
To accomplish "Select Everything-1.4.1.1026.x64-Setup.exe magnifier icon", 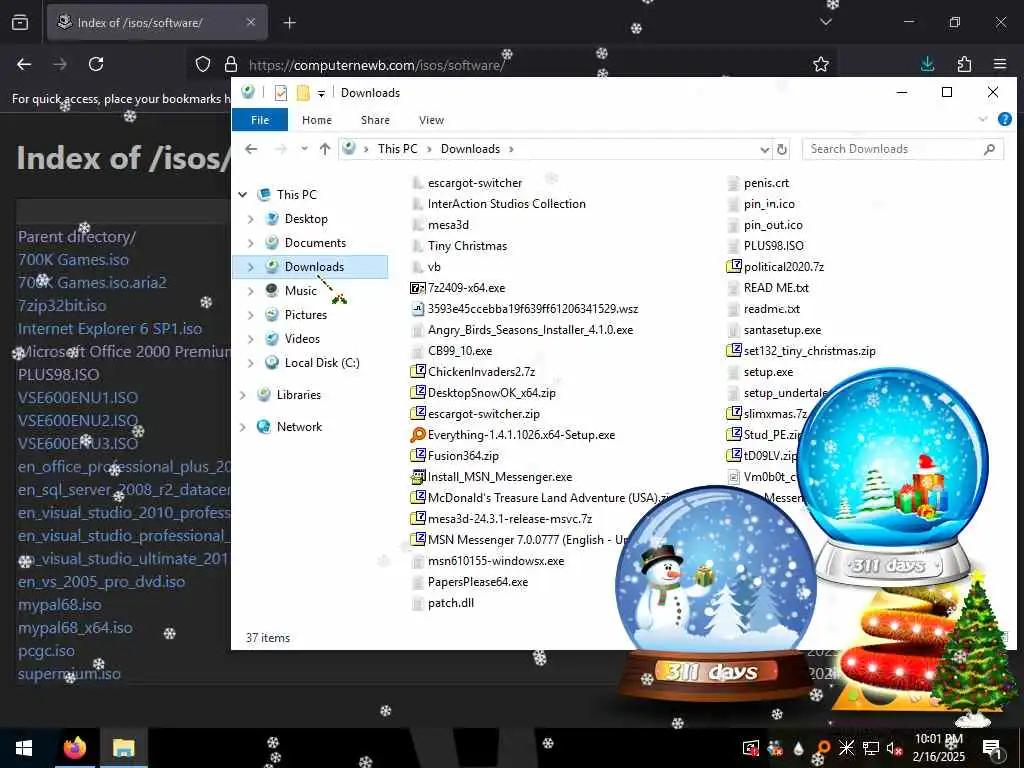I will tap(418, 435).
